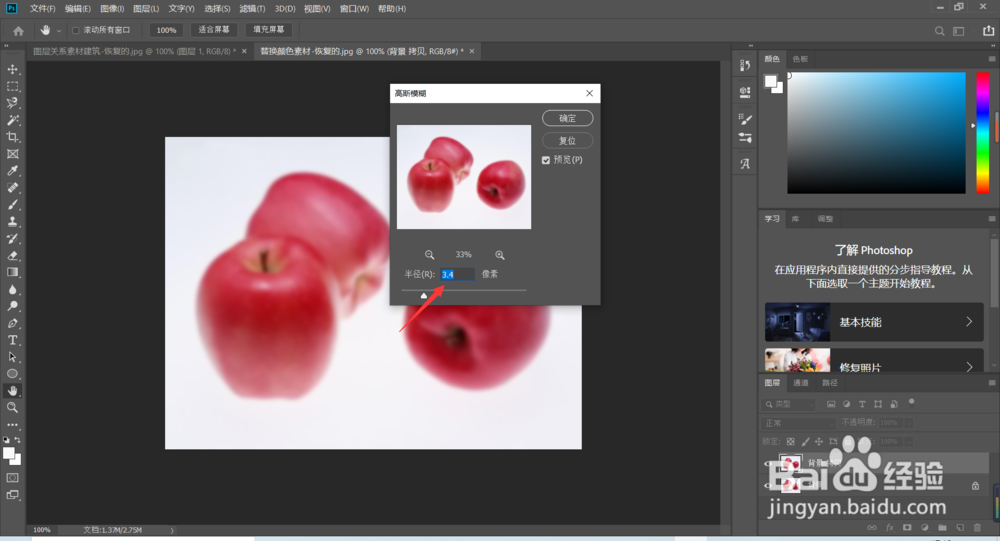Add layer mask from Layers panel bottom
The image size is (1000, 541).
click(907, 528)
